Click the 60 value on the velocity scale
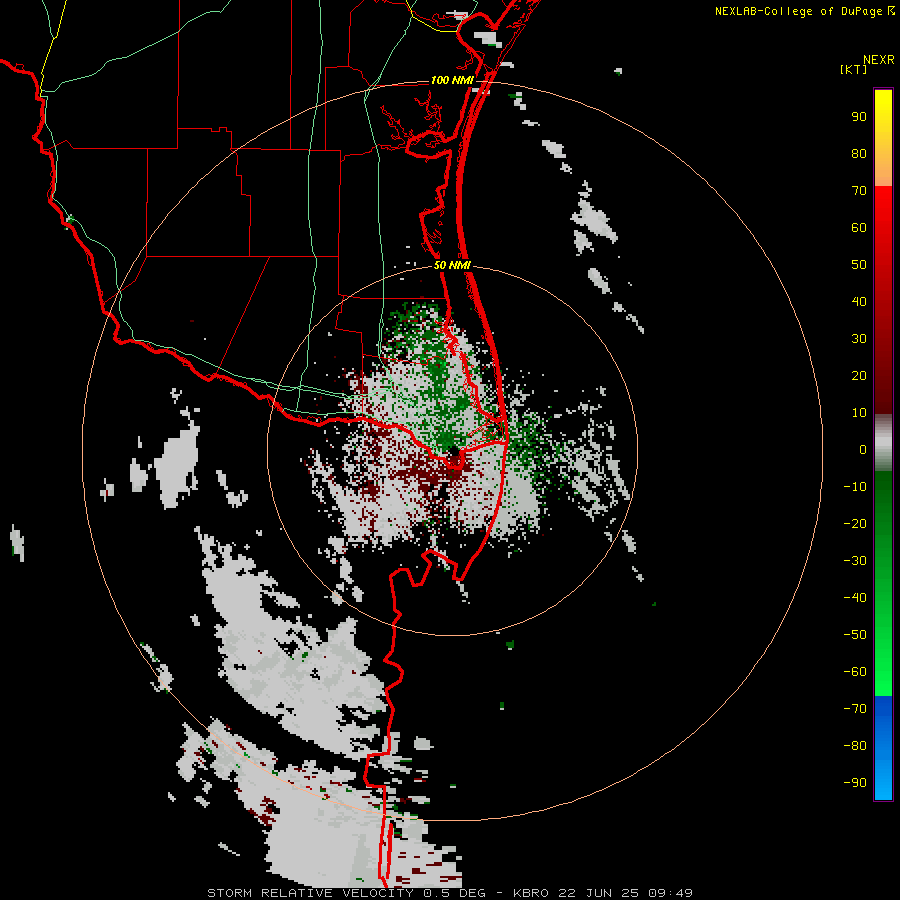This screenshot has width=900, height=900. click(859, 228)
